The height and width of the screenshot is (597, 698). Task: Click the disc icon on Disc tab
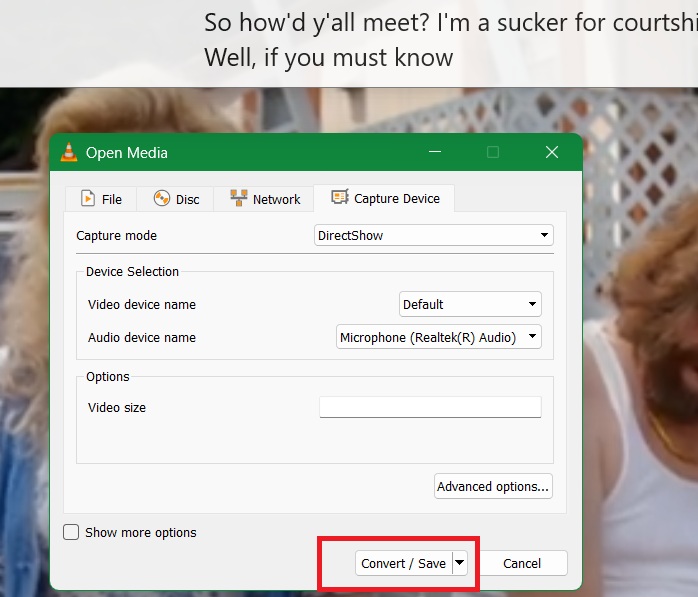click(x=161, y=199)
